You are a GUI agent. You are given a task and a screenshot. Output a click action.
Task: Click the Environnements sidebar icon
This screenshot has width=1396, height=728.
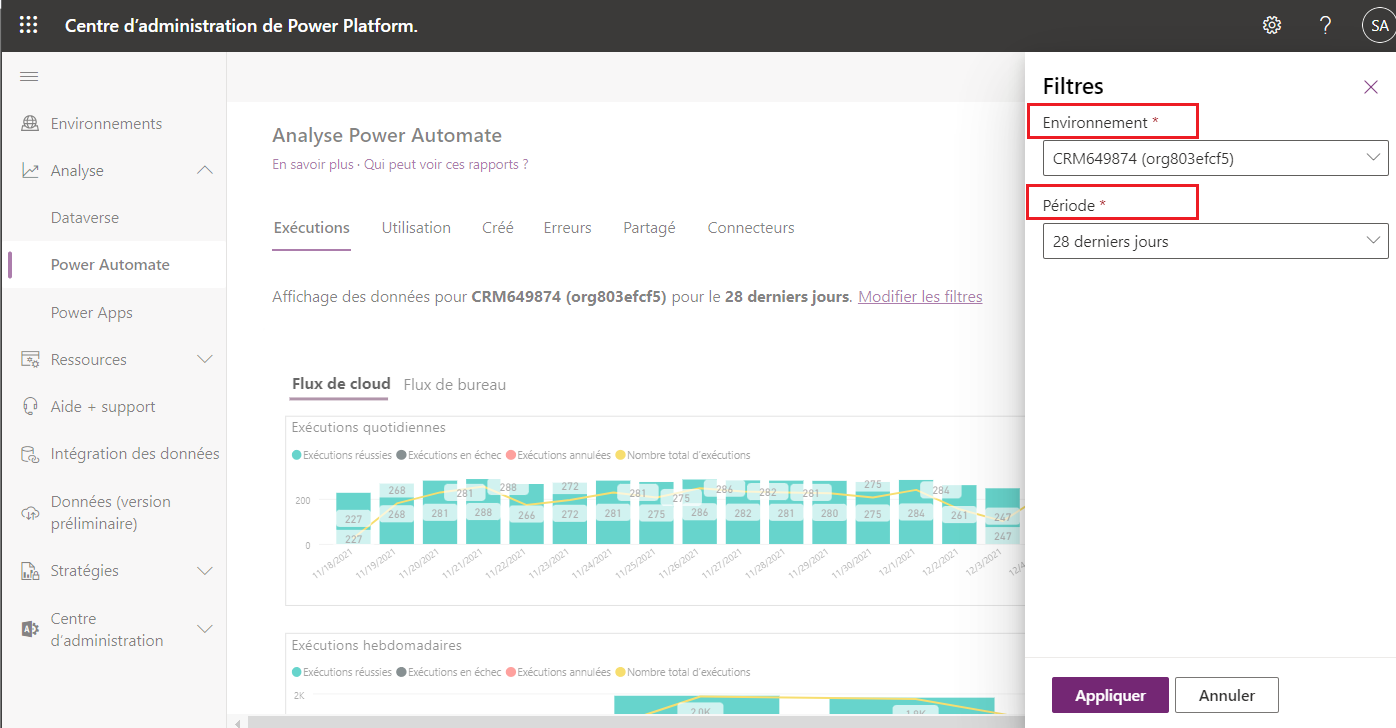tap(30, 124)
